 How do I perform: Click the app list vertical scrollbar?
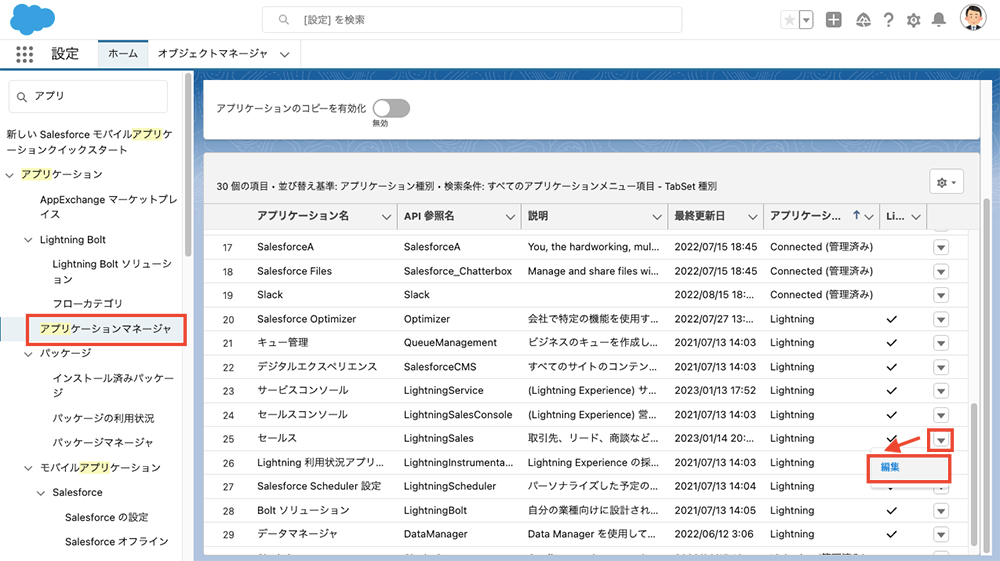pos(974,474)
